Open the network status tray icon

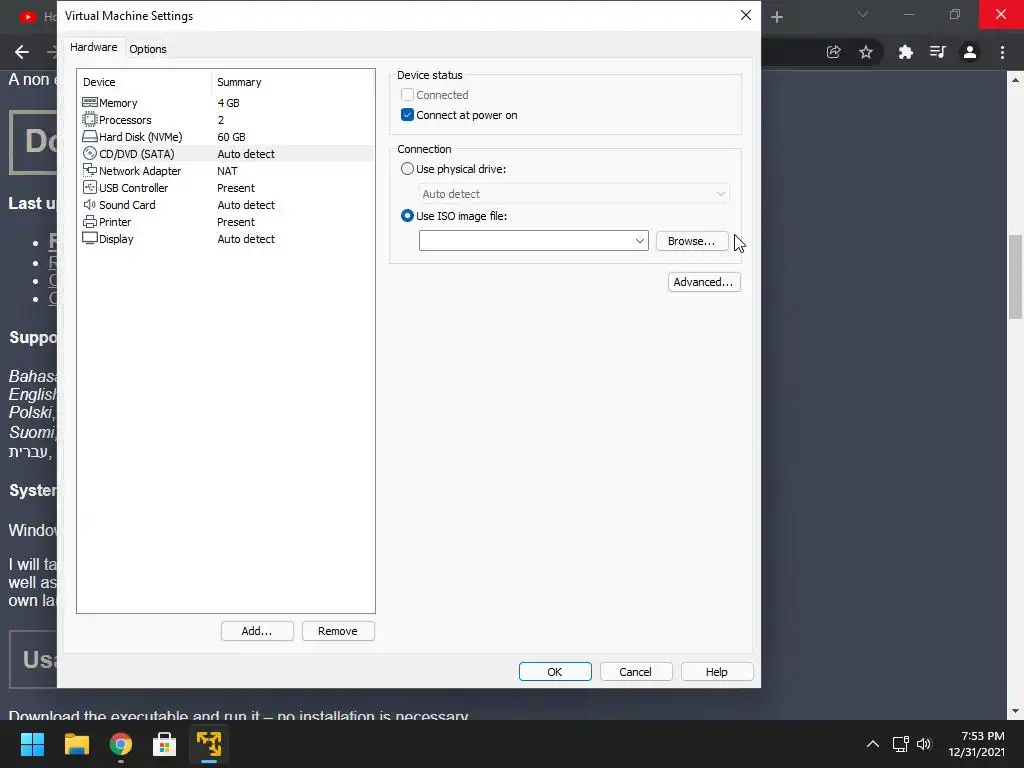point(901,744)
